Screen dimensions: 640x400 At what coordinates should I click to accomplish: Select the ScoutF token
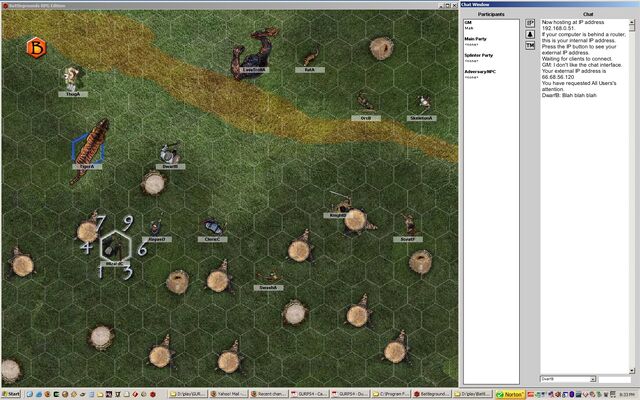coord(409,225)
